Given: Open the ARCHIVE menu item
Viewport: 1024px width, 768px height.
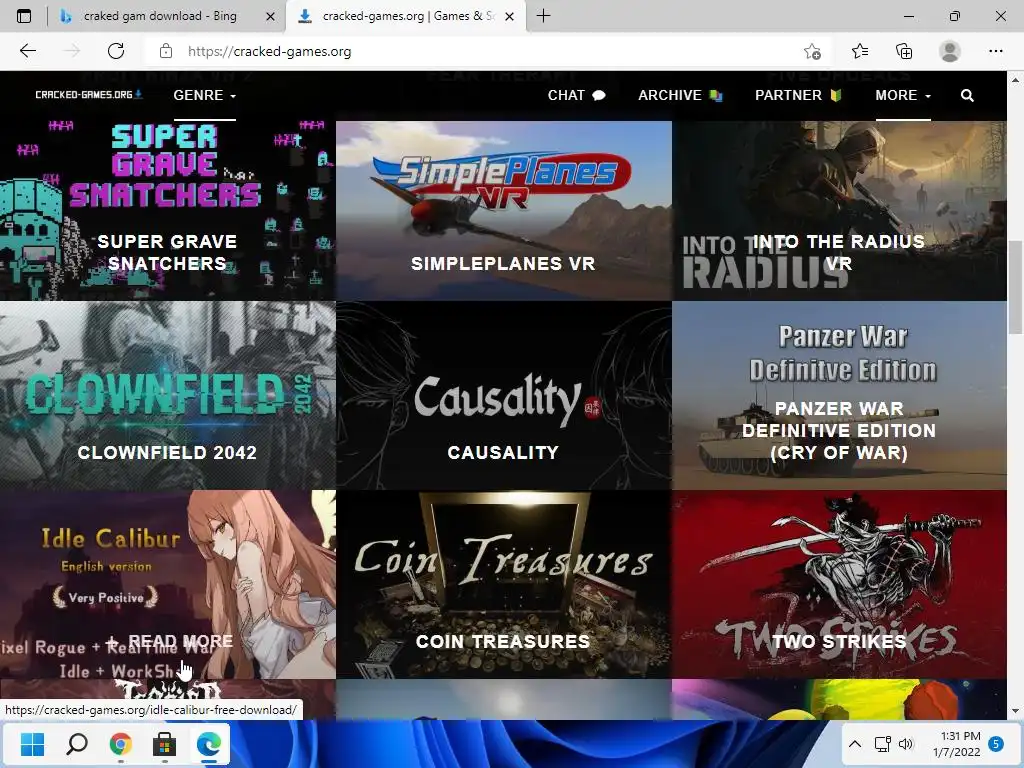Looking at the screenshot, I should click(x=680, y=95).
